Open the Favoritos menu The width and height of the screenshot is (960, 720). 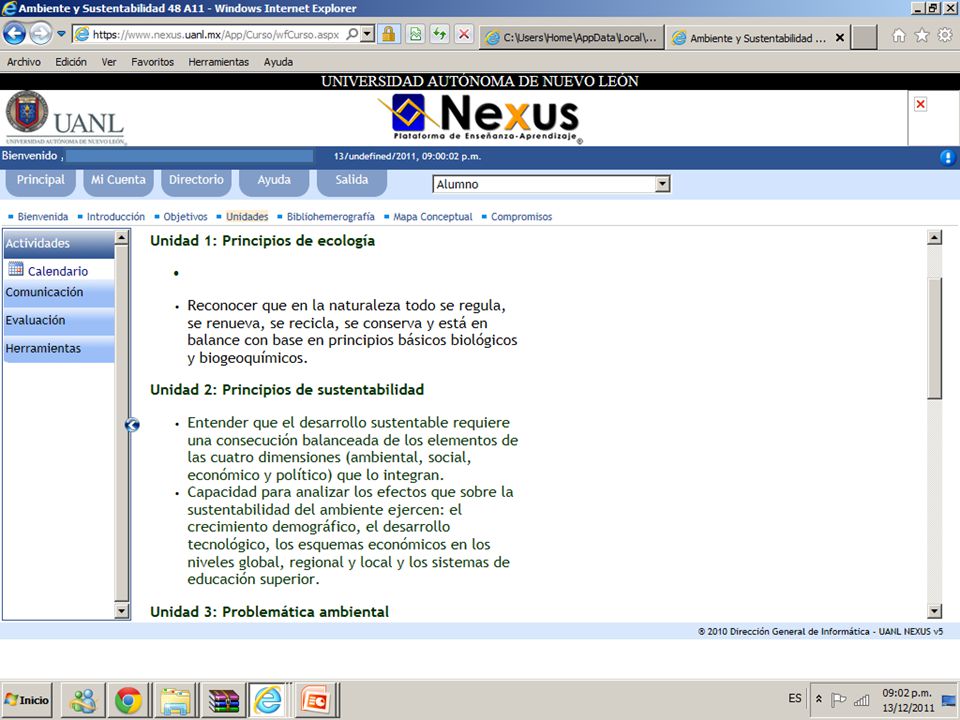click(152, 62)
